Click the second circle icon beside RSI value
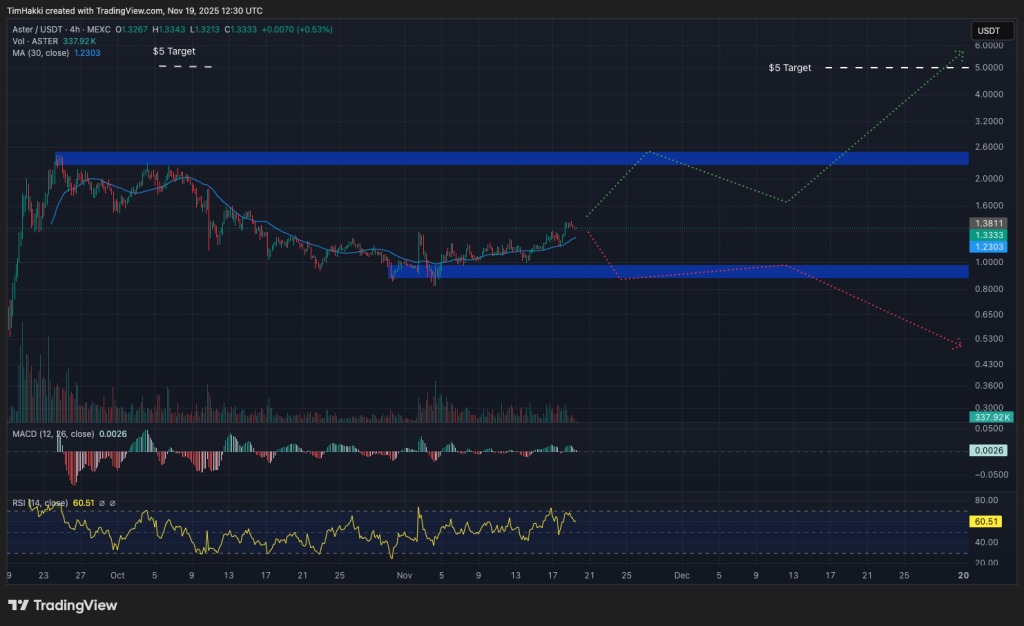The height and width of the screenshot is (626, 1024). (x=112, y=503)
